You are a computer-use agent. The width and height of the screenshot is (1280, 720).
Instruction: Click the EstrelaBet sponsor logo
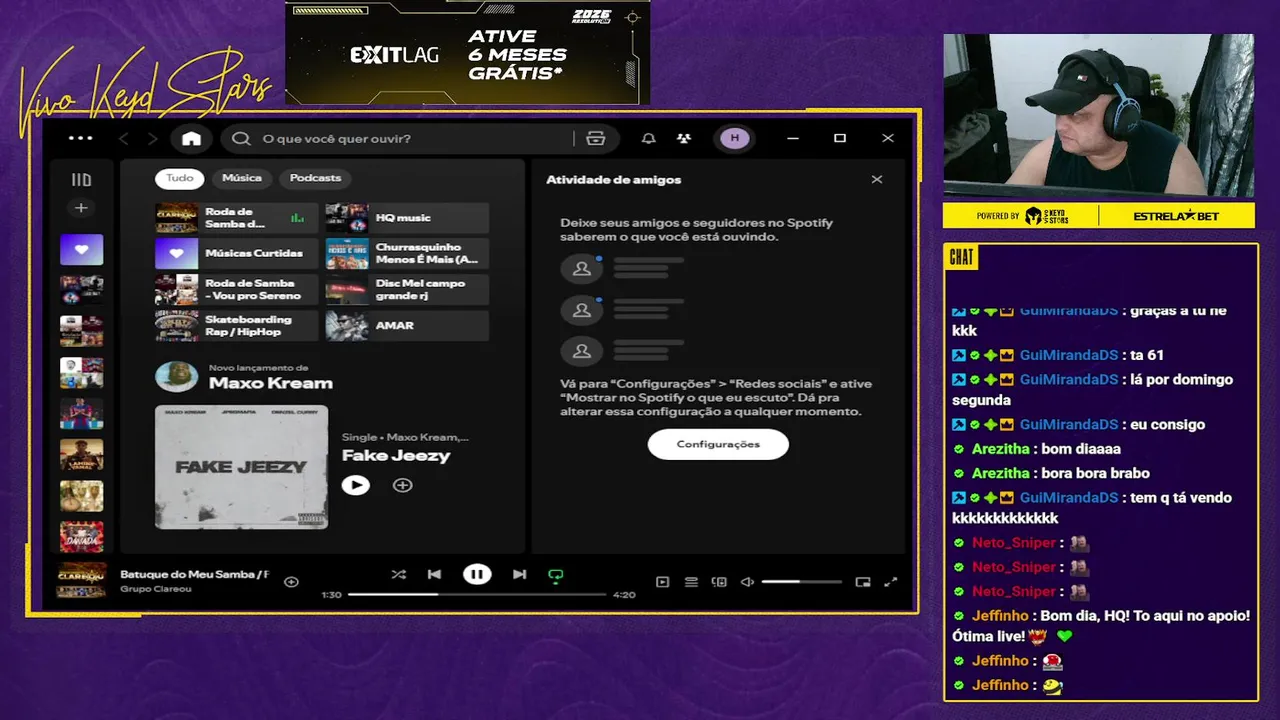pos(1176,216)
